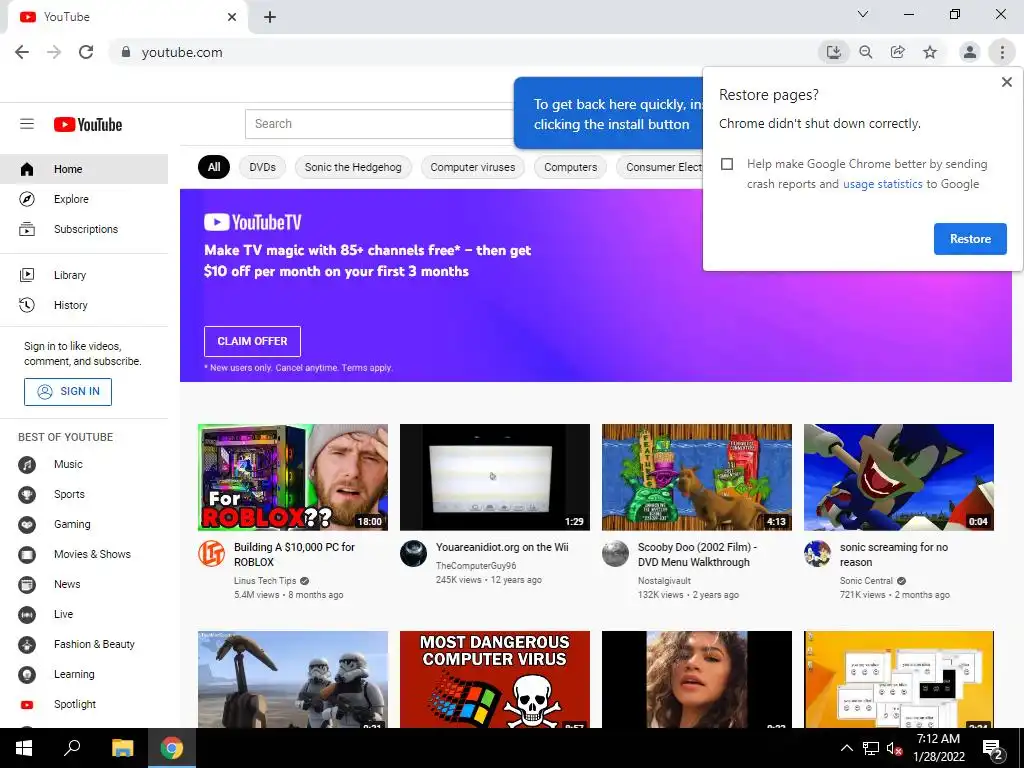Dismiss the Restore pages popup
Viewport: 1024px width, 768px height.
click(1006, 82)
